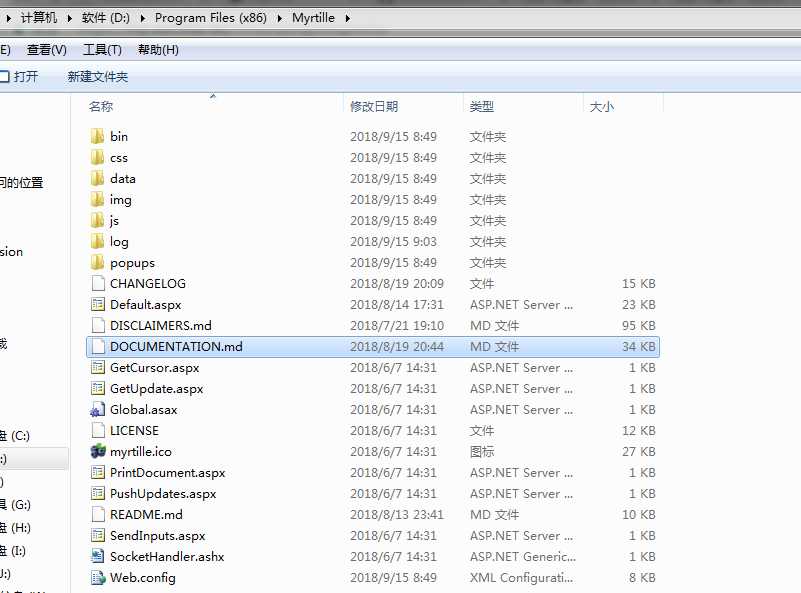
Task: Select the img folder icon
Action: [x=97, y=199]
